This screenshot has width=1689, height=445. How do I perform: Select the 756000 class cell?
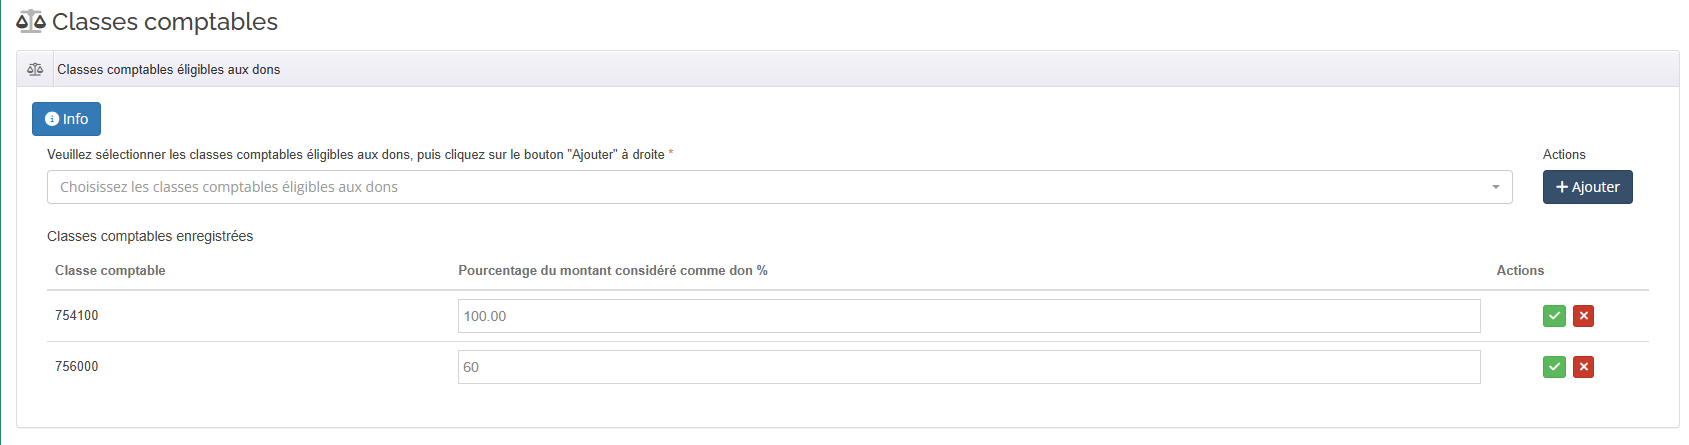77,367
